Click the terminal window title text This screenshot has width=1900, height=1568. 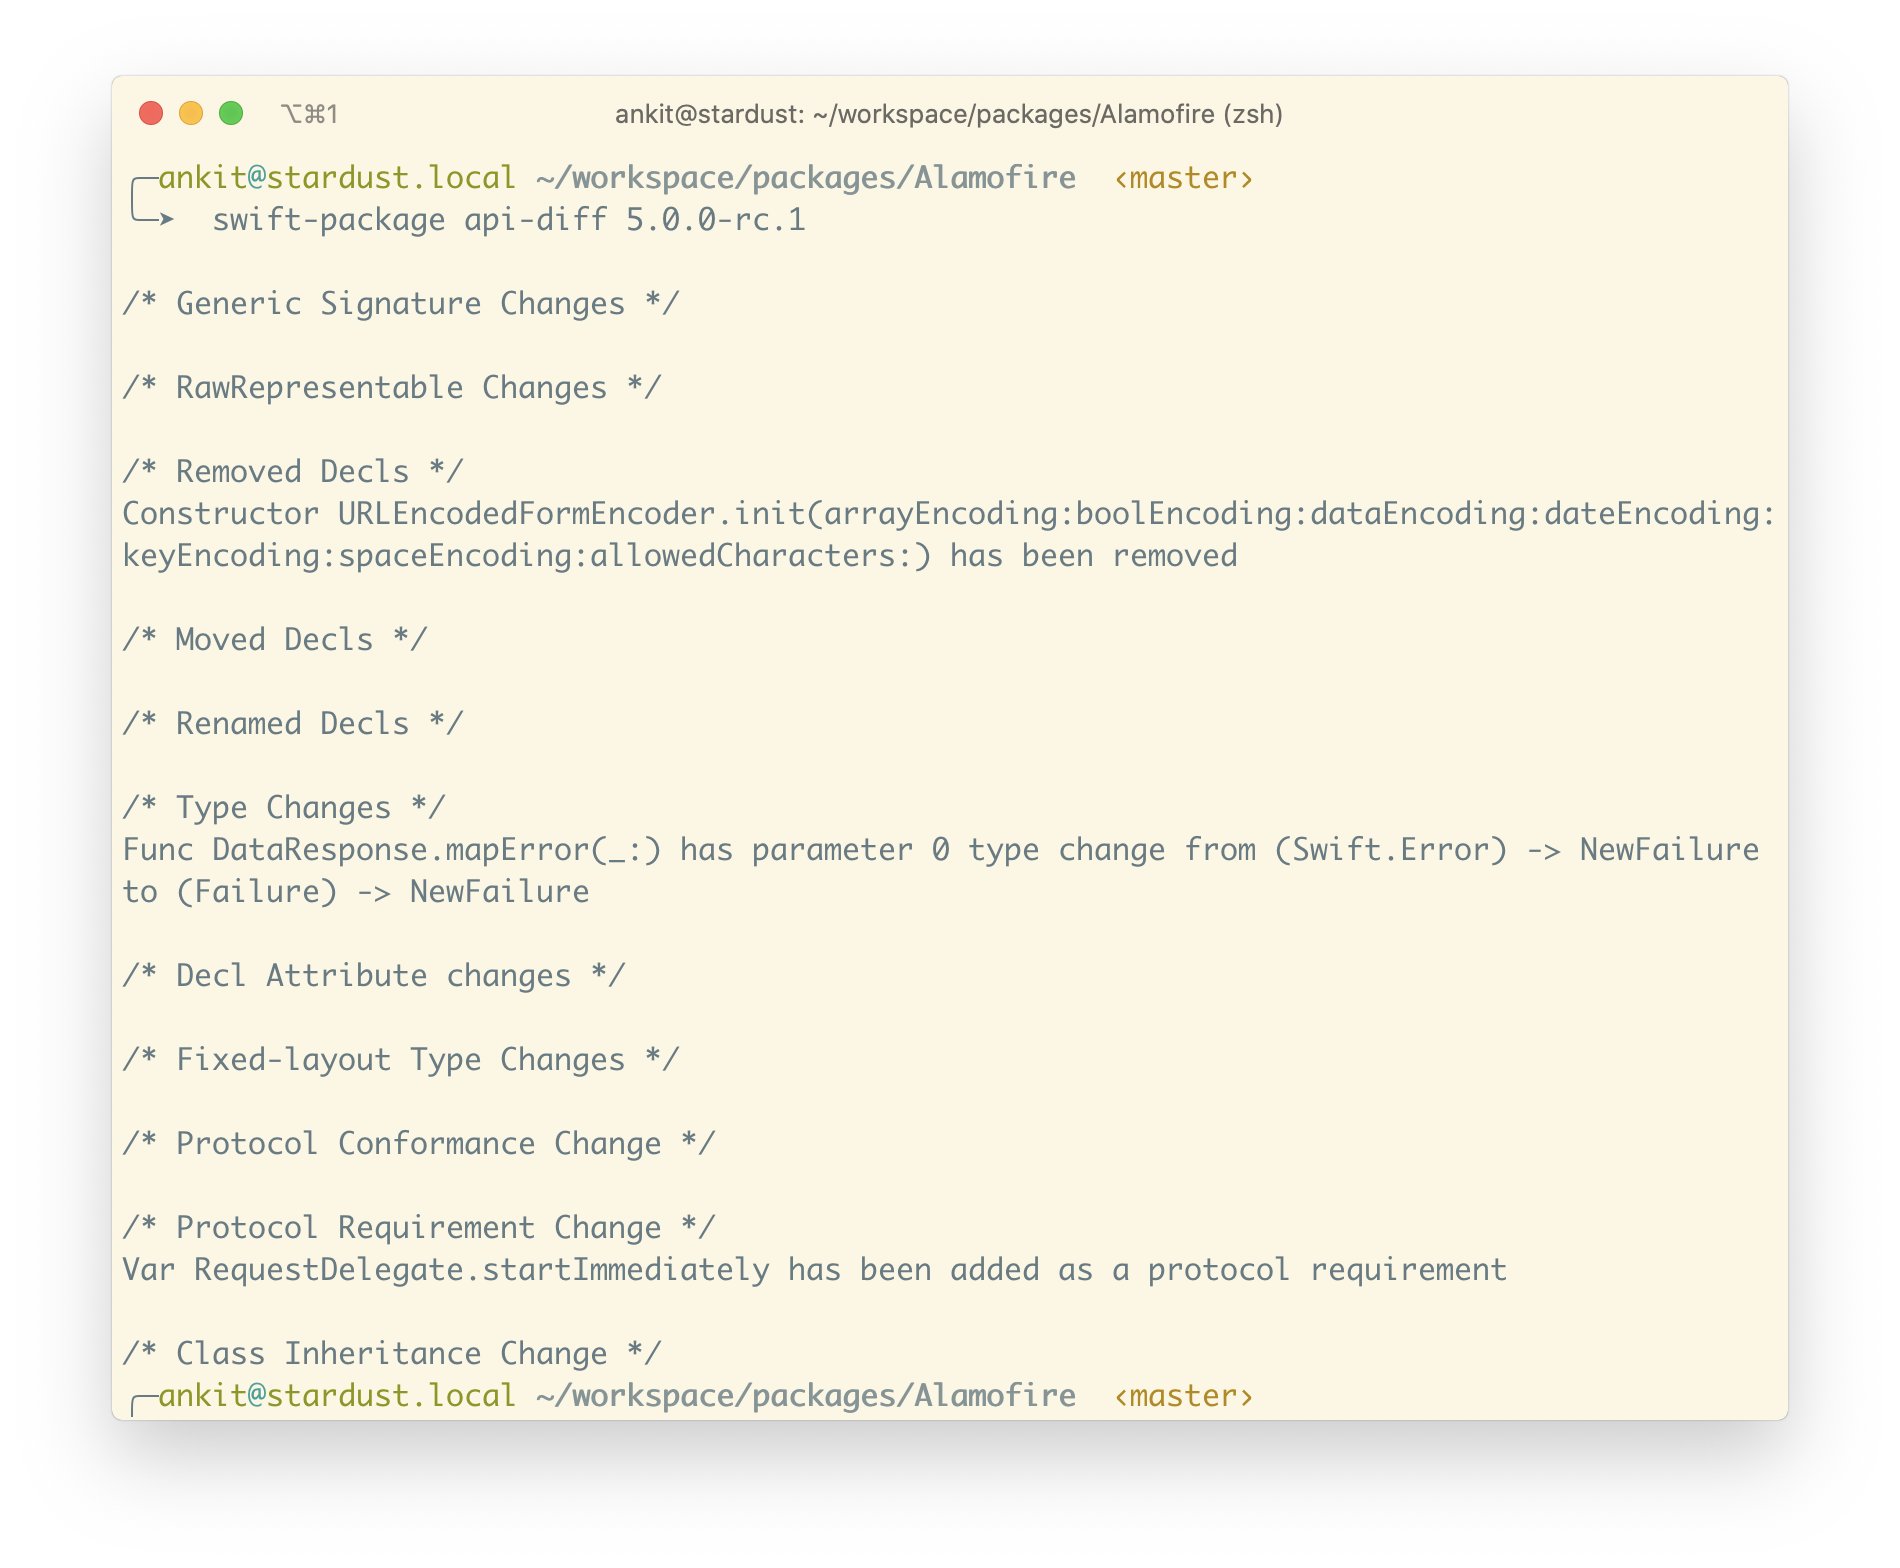[x=948, y=115]
